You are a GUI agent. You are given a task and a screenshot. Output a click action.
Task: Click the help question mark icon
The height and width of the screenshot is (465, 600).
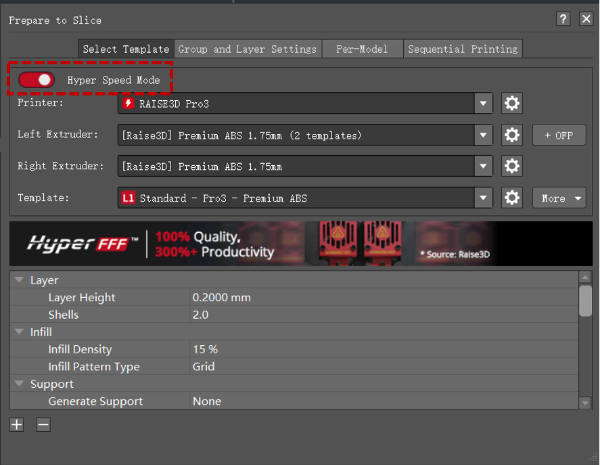[x=563, y=19]
